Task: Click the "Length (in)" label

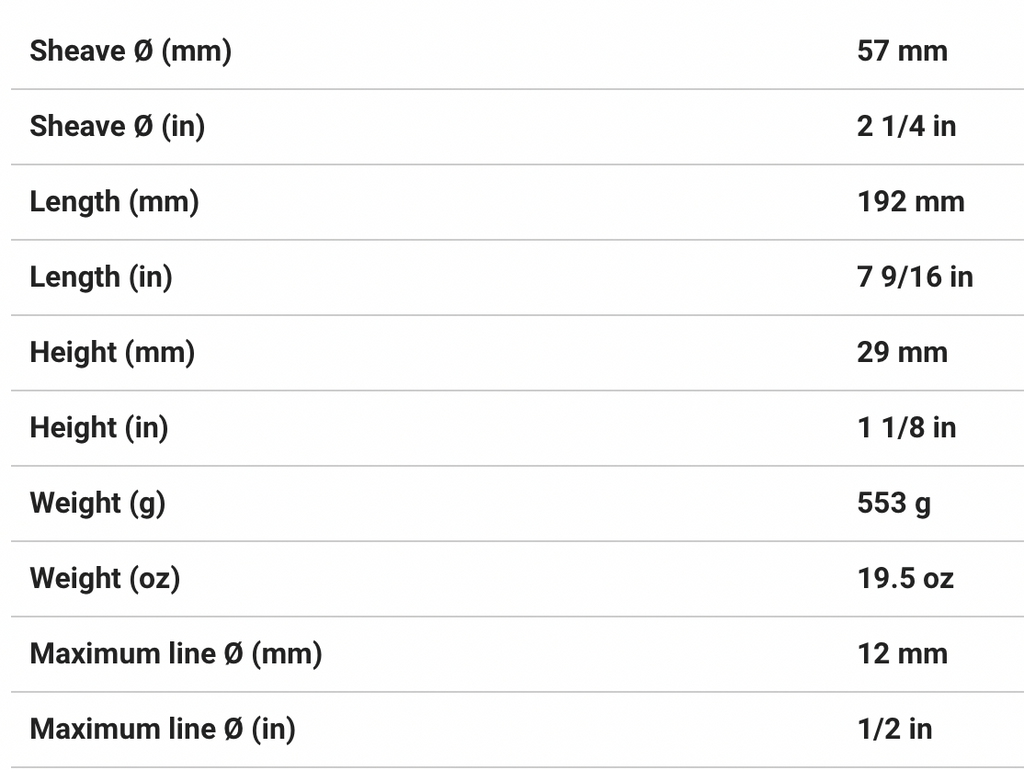Action: pyautogui.click(x=101, y=276)
